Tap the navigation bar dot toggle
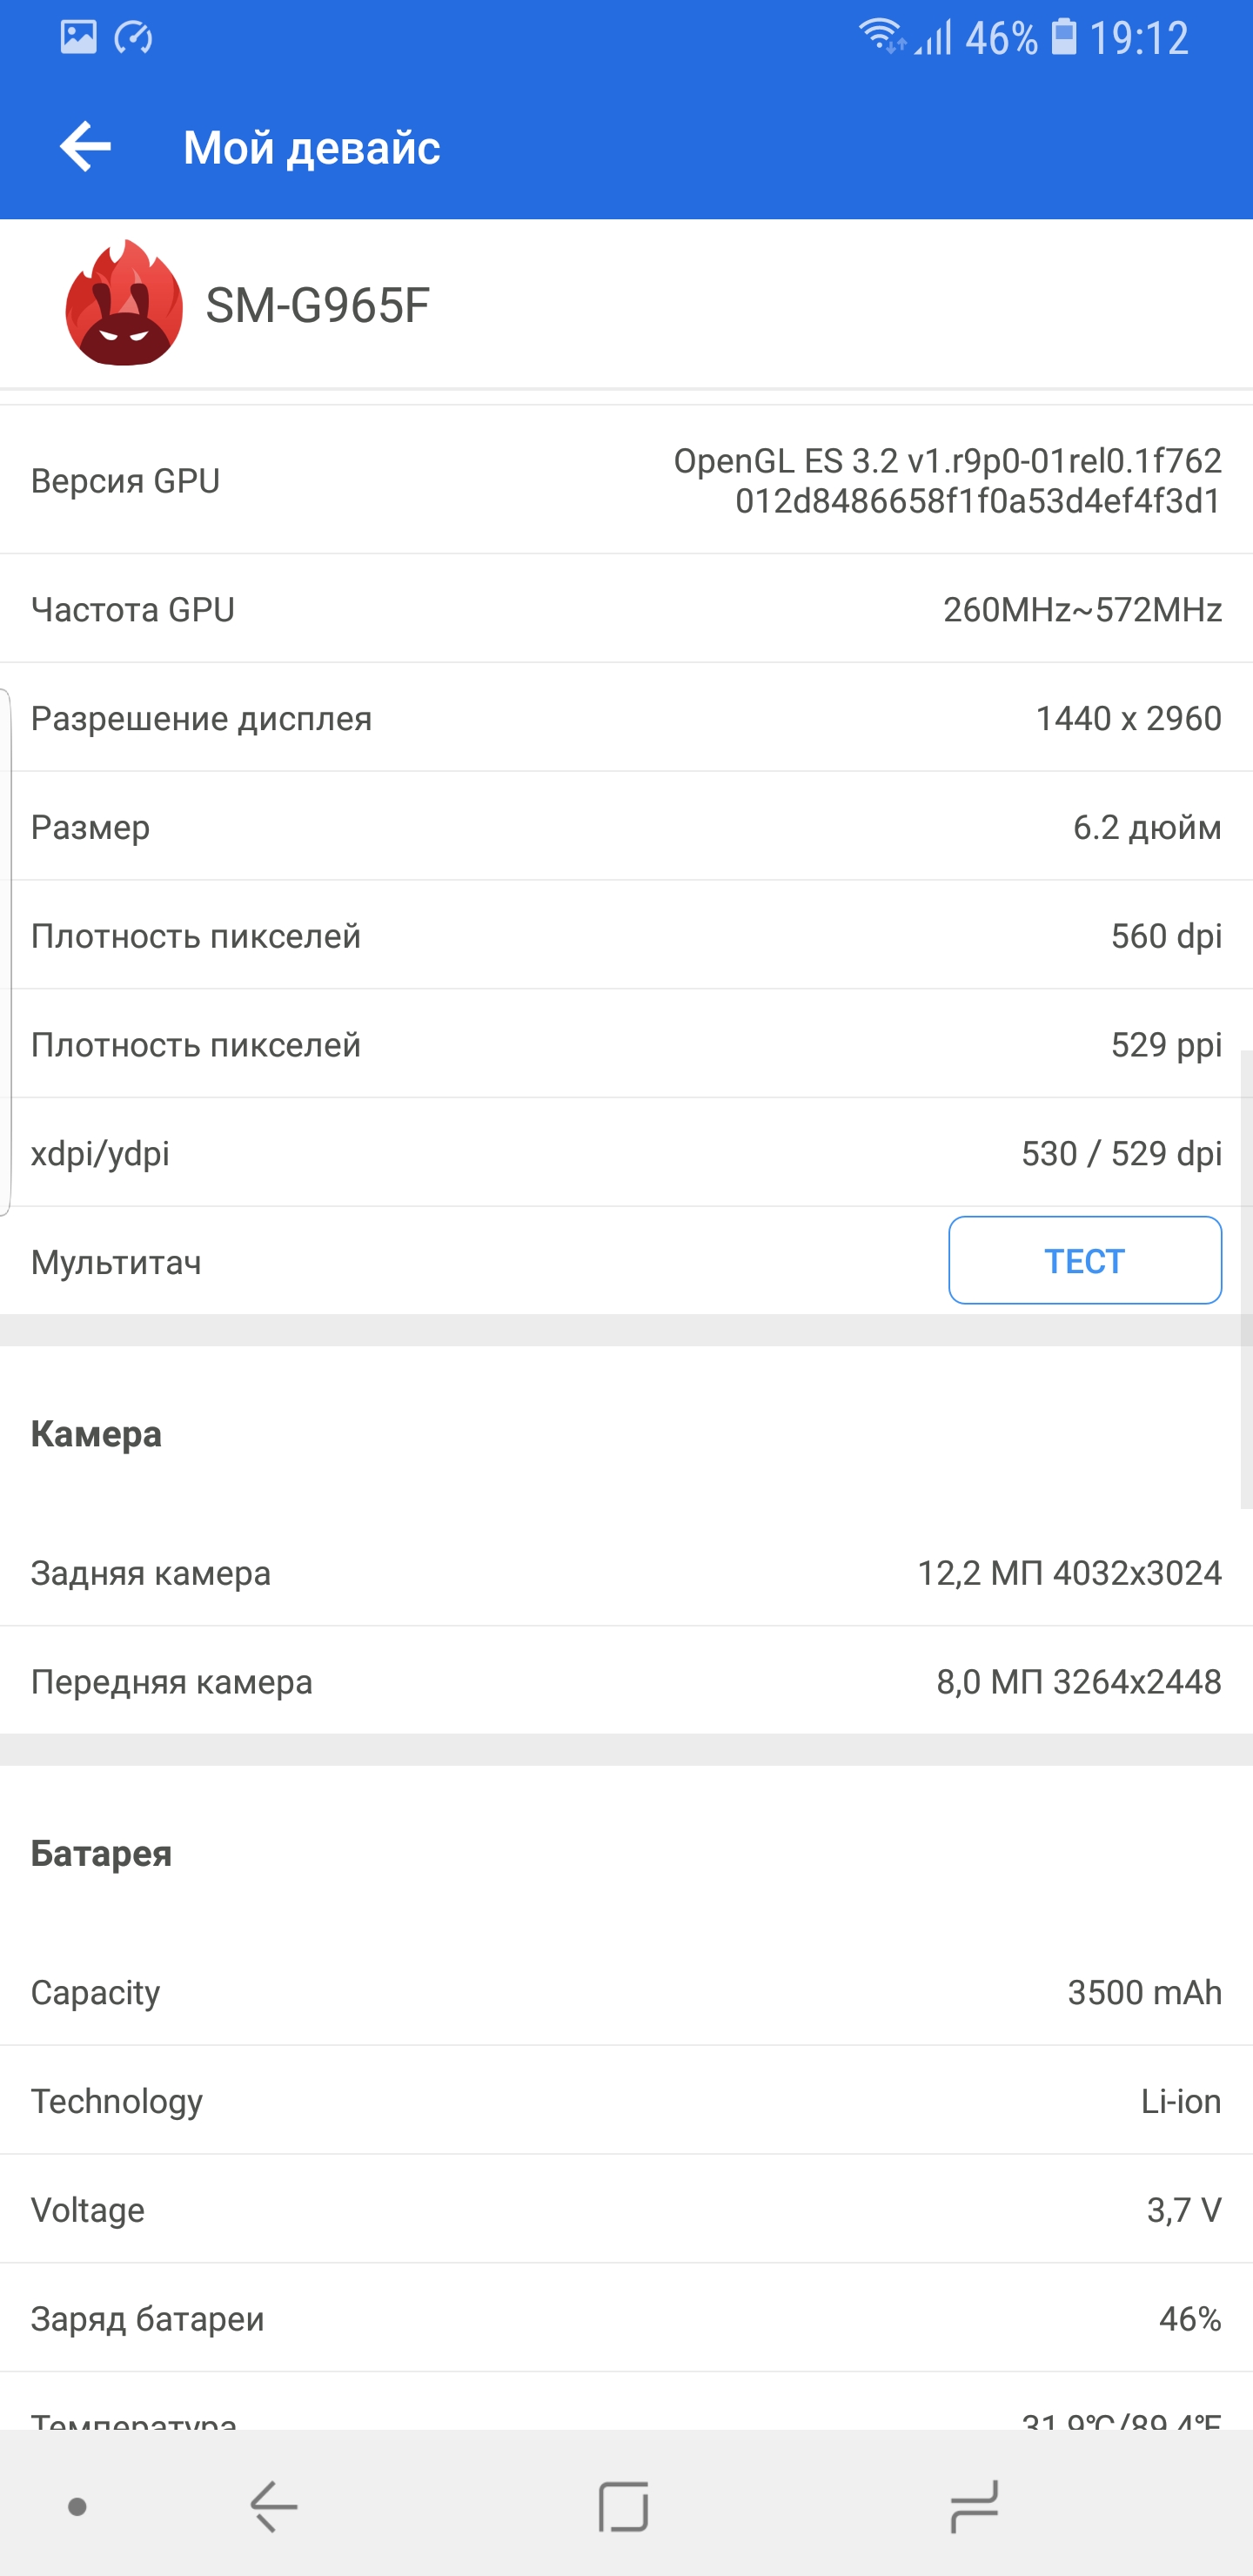 [x=77, y=2506]
